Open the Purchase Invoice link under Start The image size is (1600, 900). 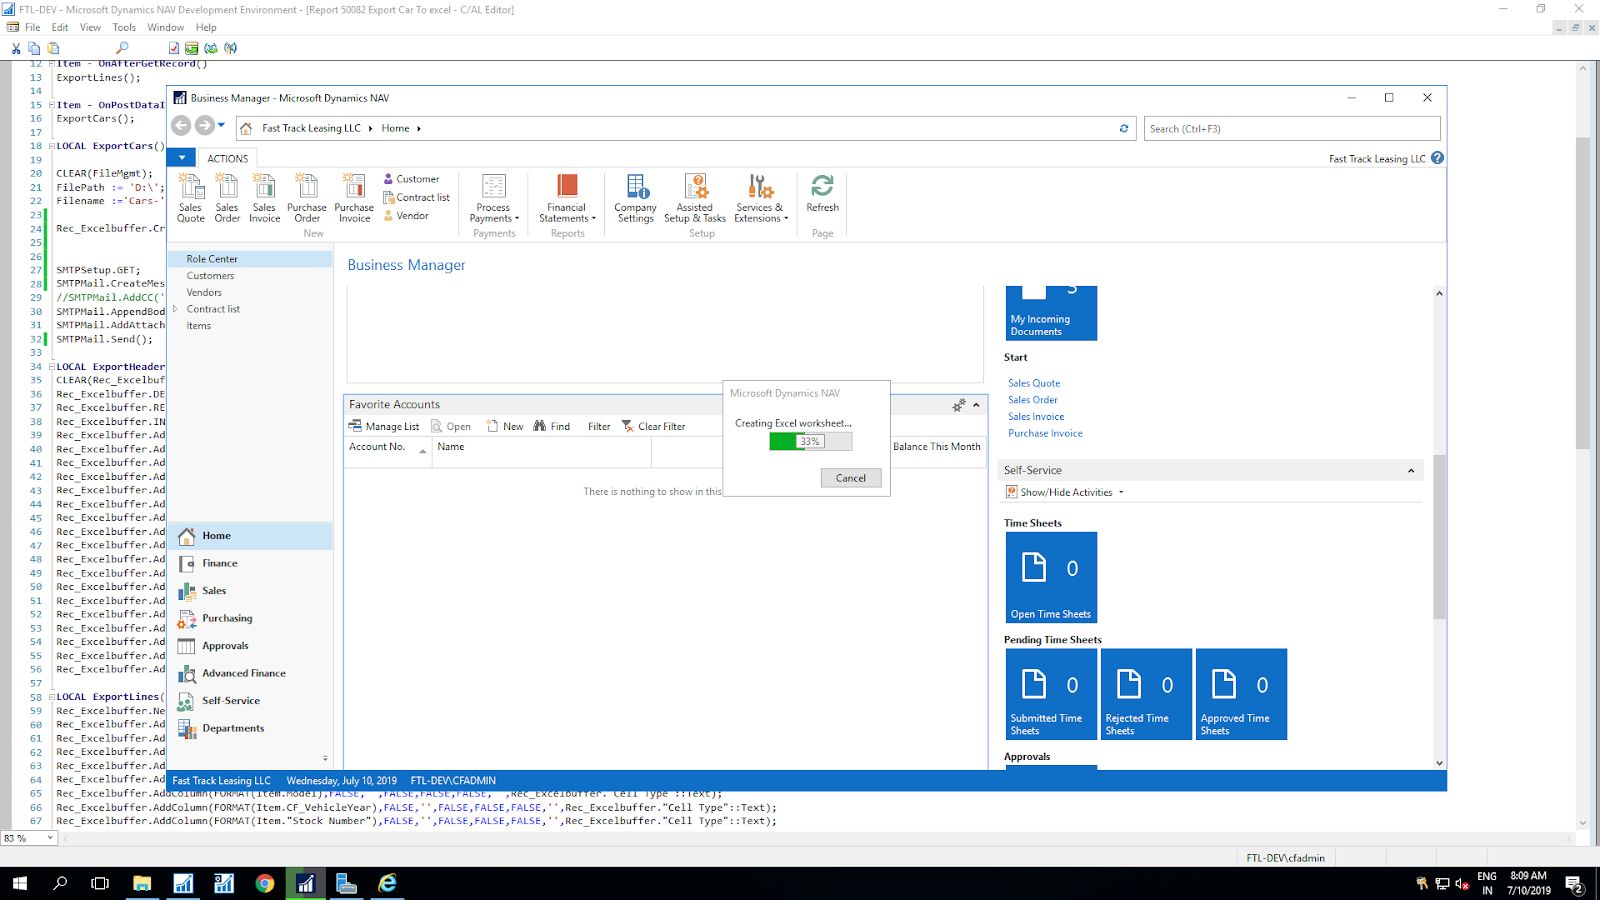[1045, 434]
